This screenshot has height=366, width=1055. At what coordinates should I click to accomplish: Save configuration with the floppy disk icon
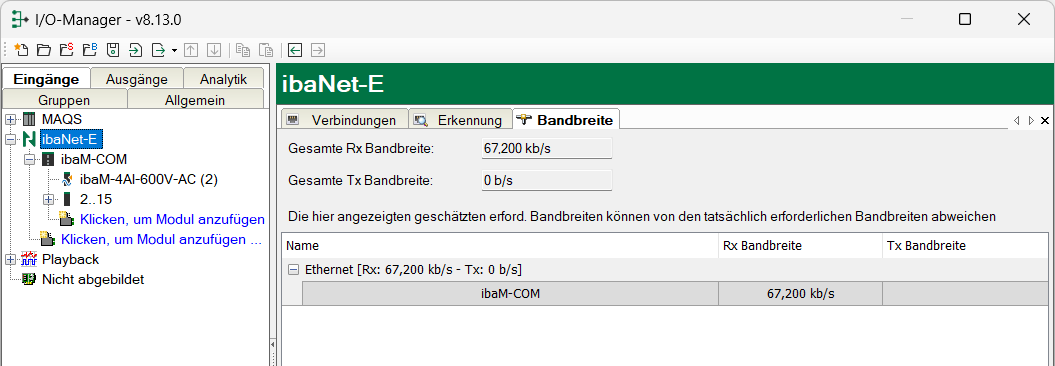coord(113,50)
